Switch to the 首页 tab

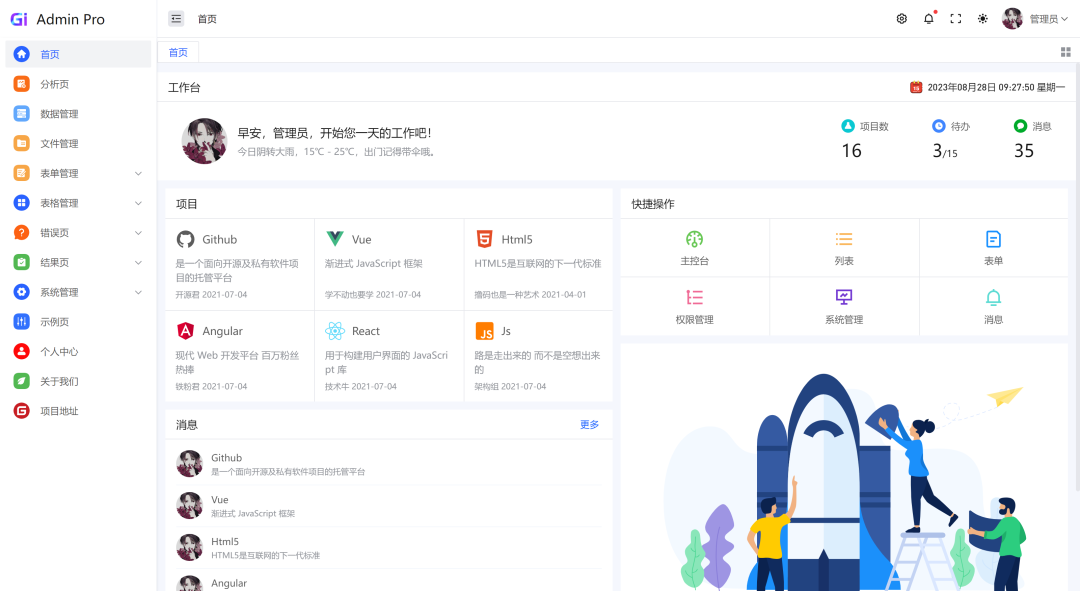point(177,52)
